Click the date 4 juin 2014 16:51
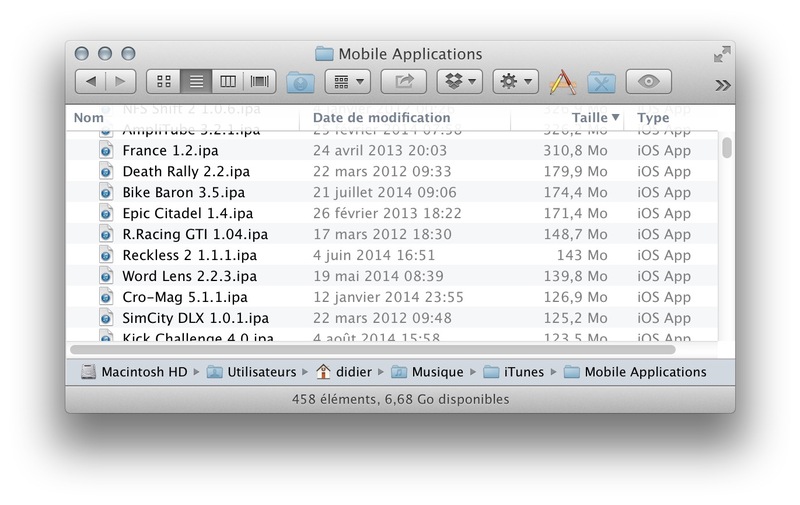800x505 pixels. point(374,256)
